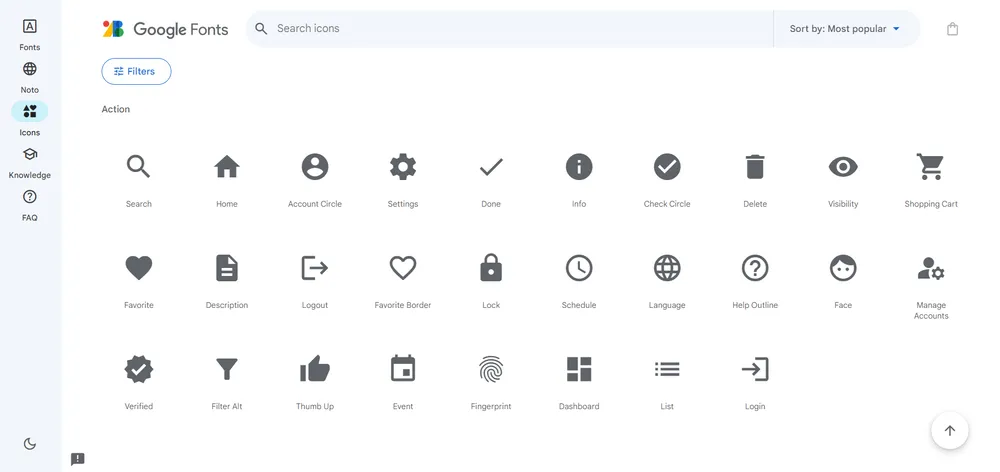Switch to the Icons sidebar section
This screenshot has height=472, width=1000.
pyautogui.click(x=29, y=119)
